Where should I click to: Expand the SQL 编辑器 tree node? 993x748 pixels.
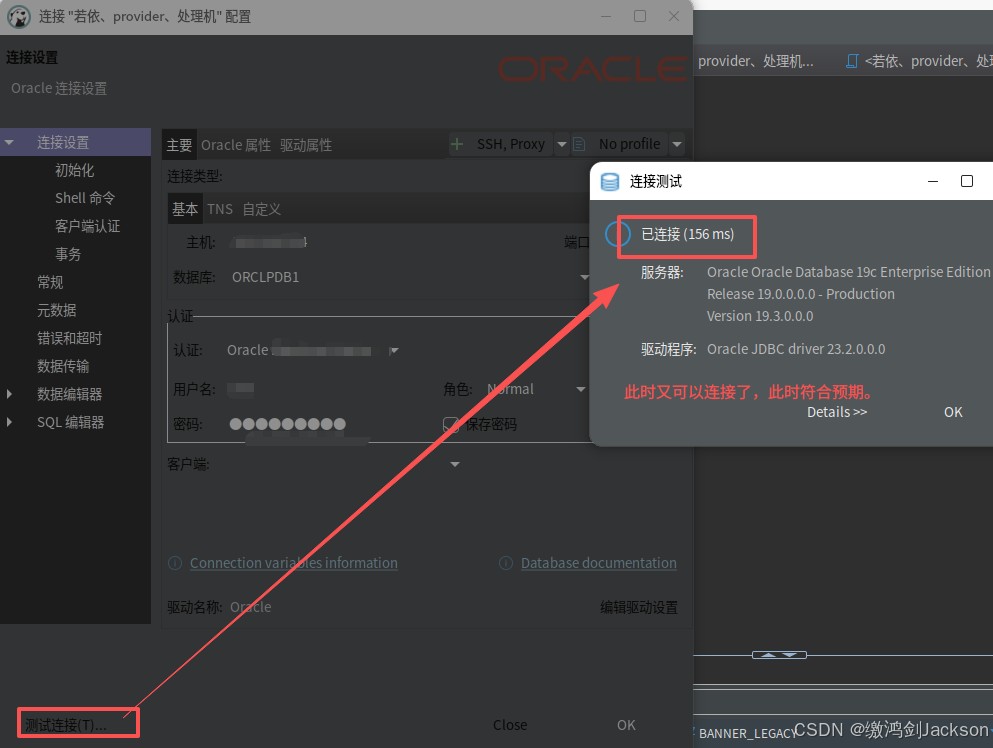(x=9, y=422)
